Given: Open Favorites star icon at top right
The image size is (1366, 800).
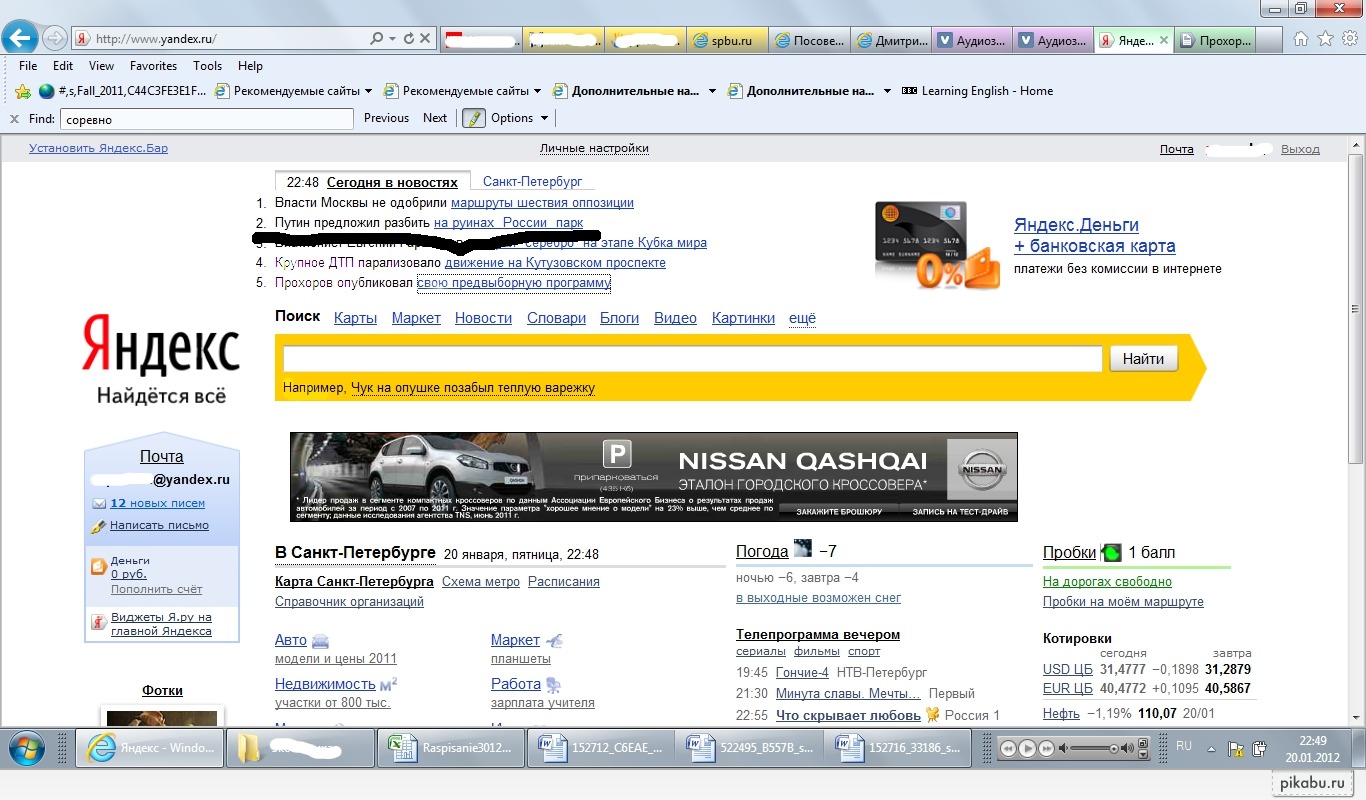Looking at the screenshot, I should [x=1325, y=40].
